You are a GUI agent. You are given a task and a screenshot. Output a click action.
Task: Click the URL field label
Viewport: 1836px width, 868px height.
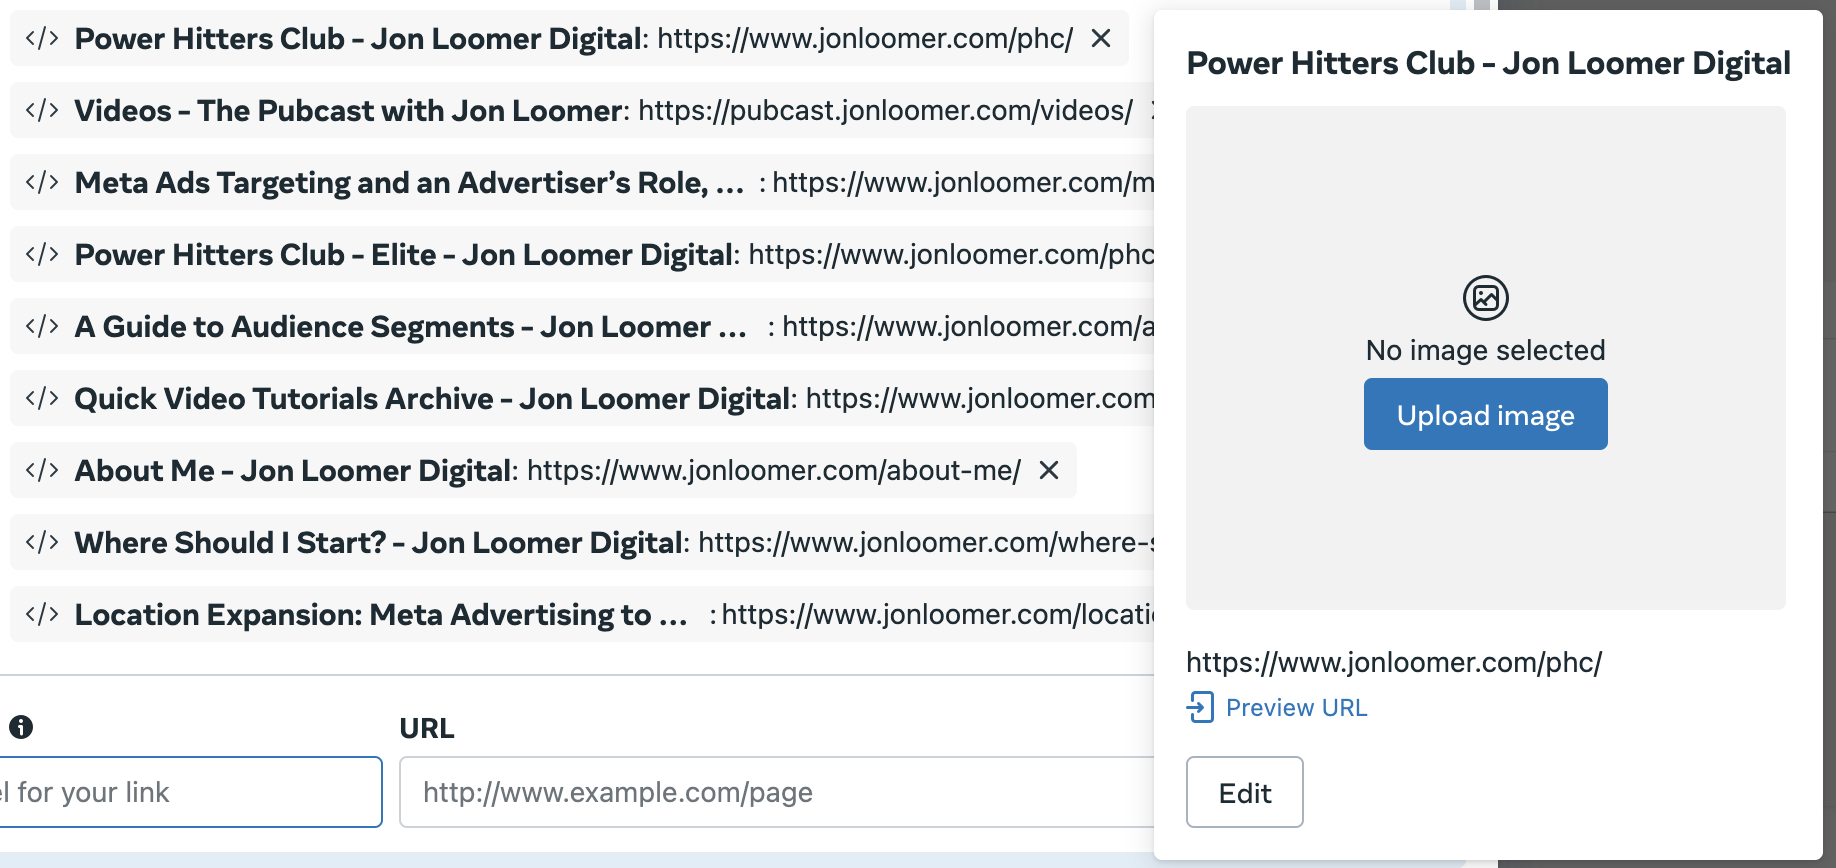(427, 728)
